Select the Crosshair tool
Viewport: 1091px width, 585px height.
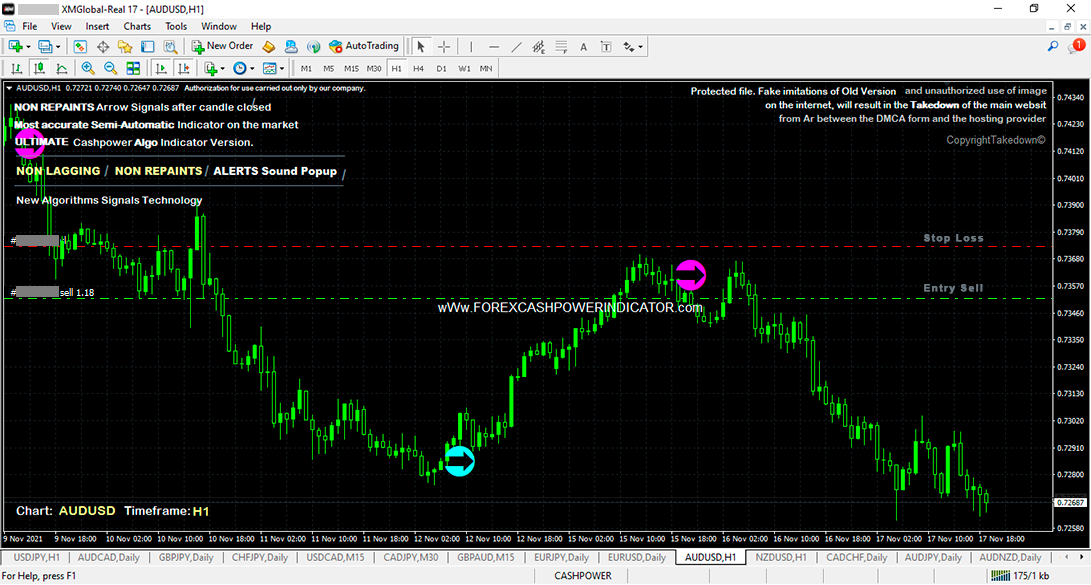click(444, 47)
